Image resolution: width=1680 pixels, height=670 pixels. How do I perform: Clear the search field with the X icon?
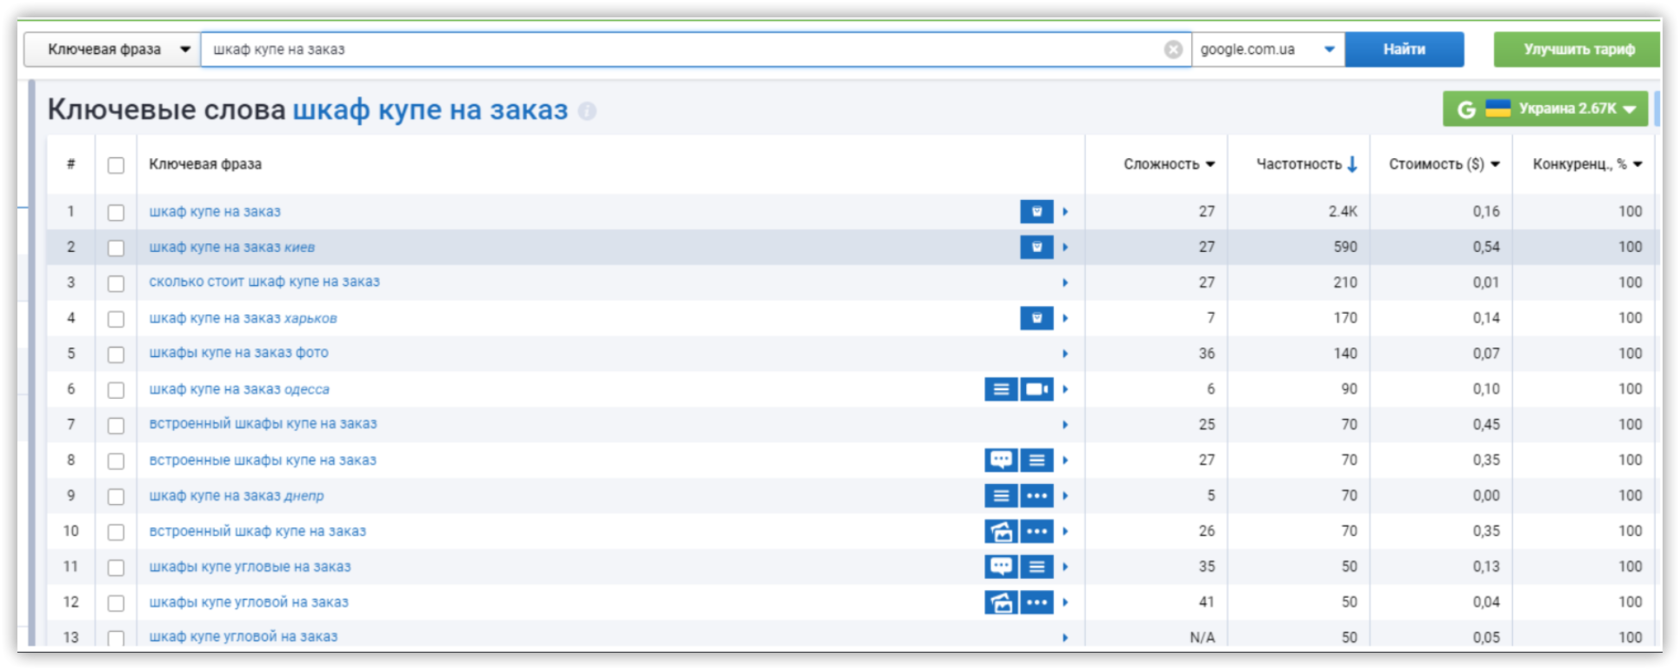pyautogui.click(x=1173, y=49)
